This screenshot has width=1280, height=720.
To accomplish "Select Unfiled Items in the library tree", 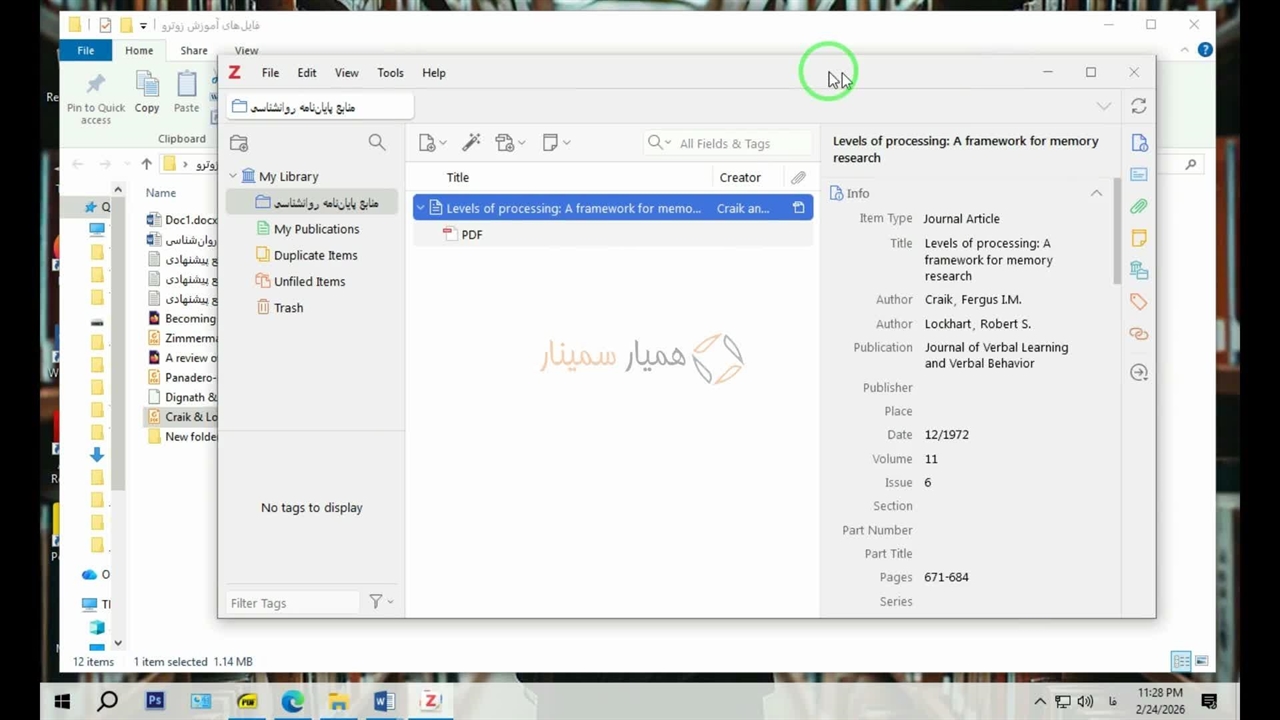I will click(x=309, y=281).
